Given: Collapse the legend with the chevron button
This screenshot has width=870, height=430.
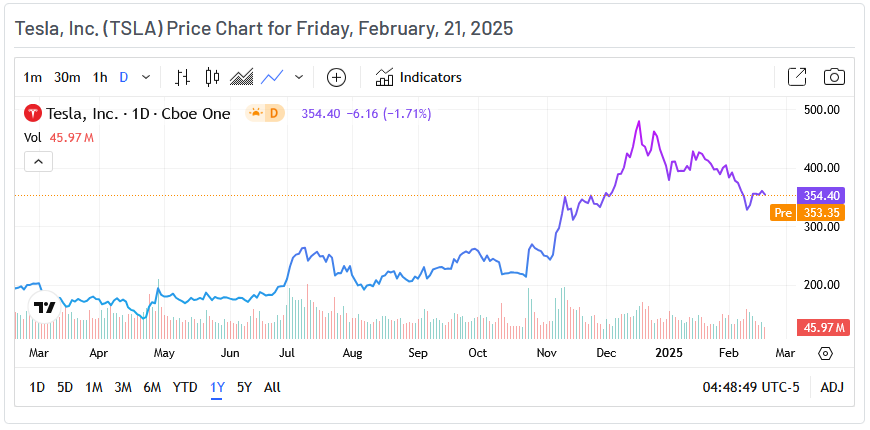Looking at the screenshot, I should (x=37, y=161).
